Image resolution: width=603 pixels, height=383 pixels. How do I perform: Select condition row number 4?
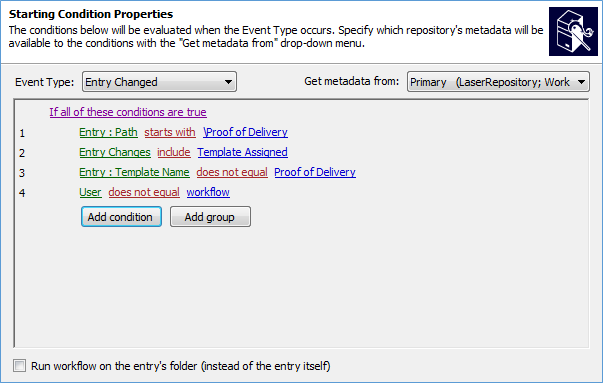(x=22, y=193)
